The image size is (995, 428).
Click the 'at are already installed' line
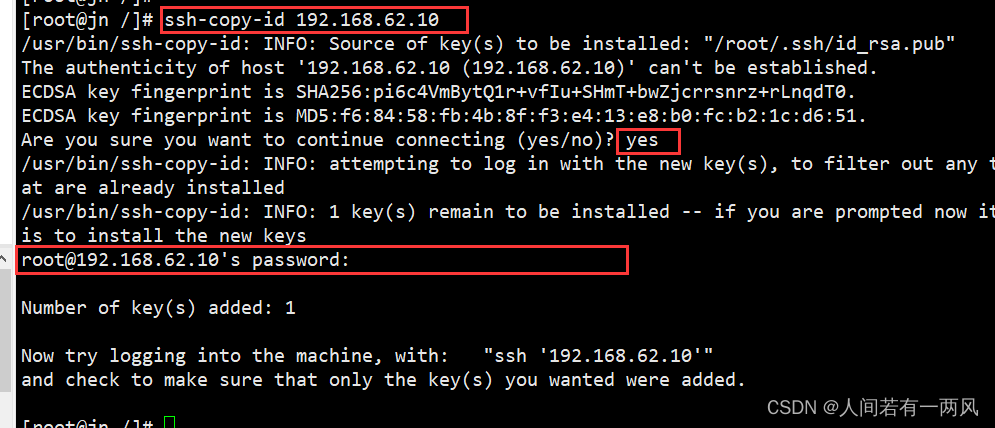tap(153, 189)
